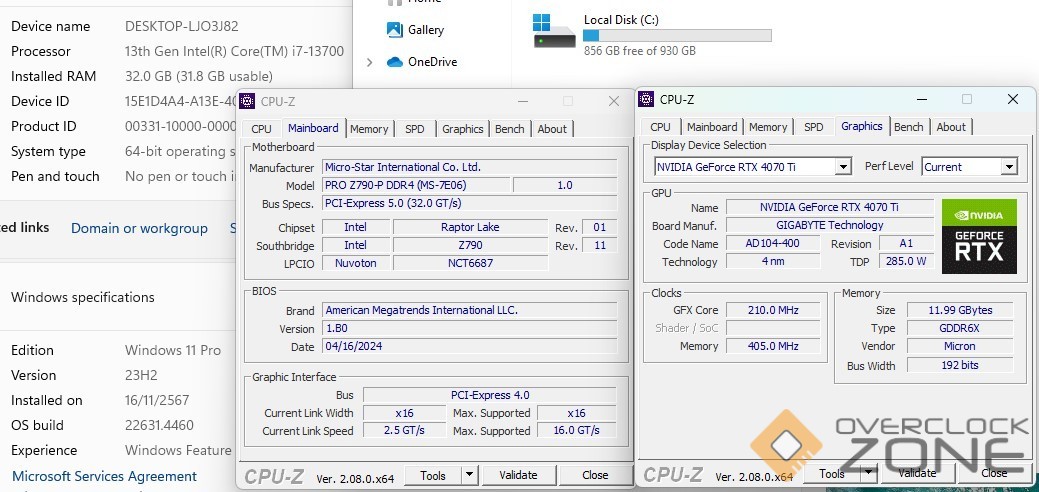This screenshot has width=1039, height=492.
Task: Click the NVIDIA GeForce RTX logo
Action: [x=979, y=236]
